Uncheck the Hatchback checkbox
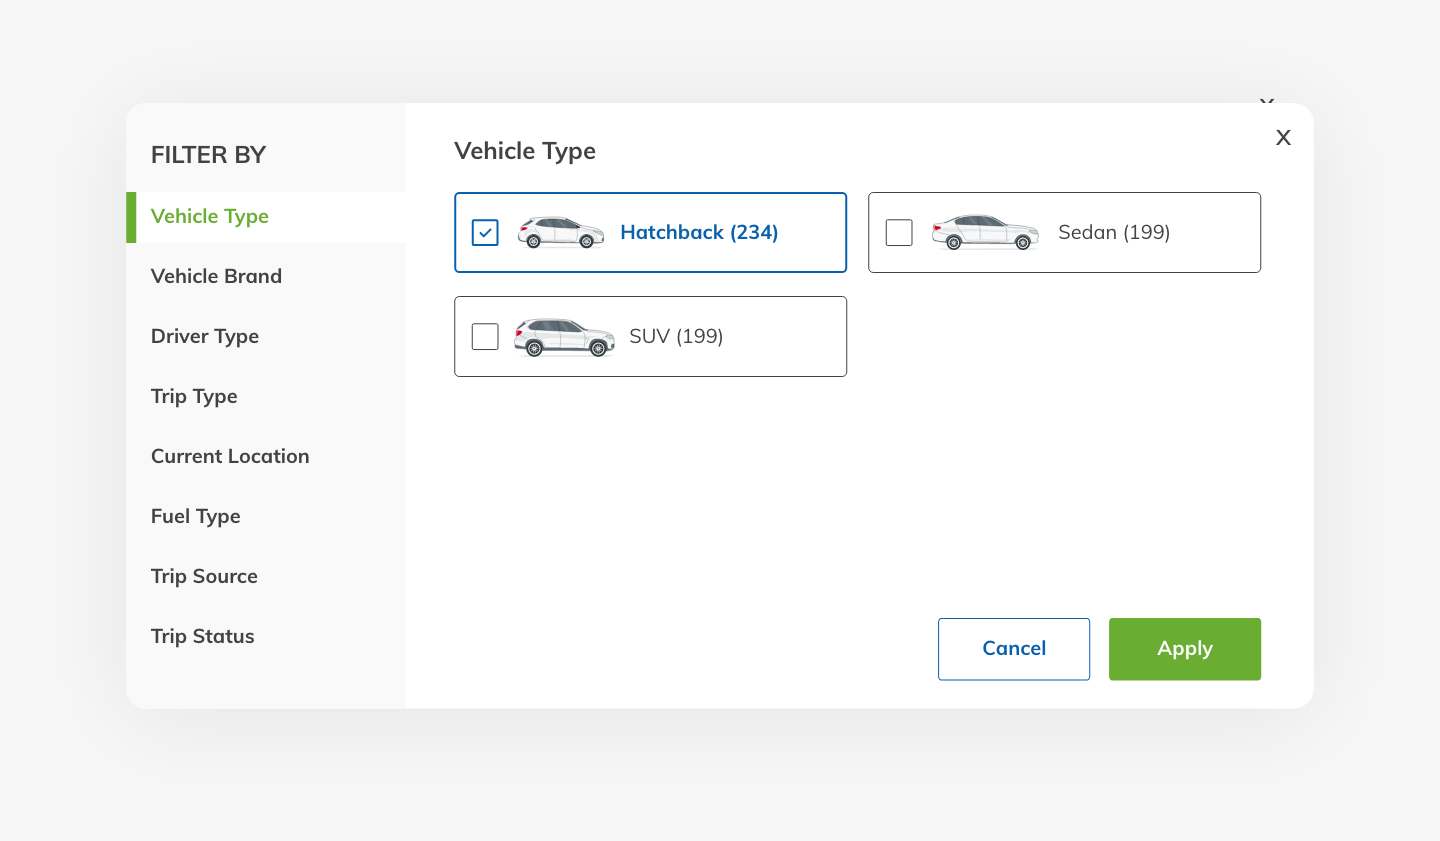Viewport: 1440px width, 841px height. click(x=485, y=232)
